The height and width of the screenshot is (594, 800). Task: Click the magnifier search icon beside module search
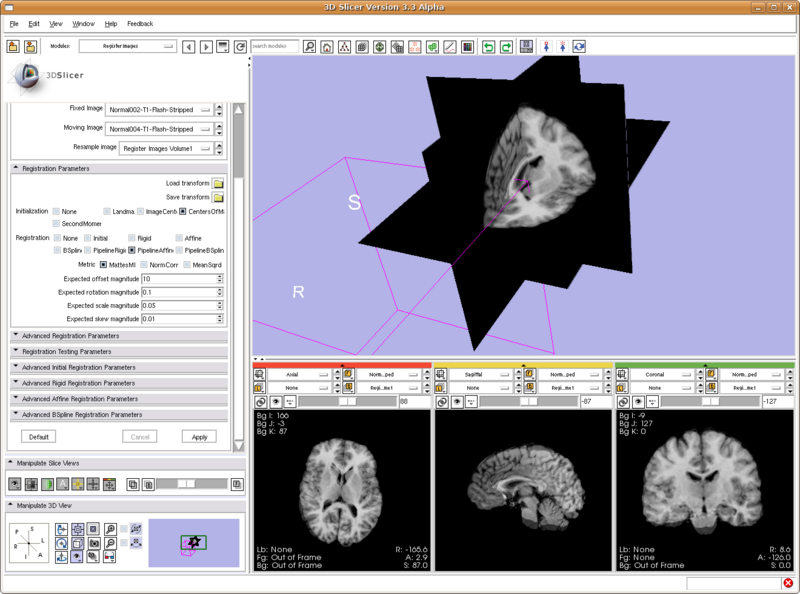pyautogui.click(x=310, y=46)
